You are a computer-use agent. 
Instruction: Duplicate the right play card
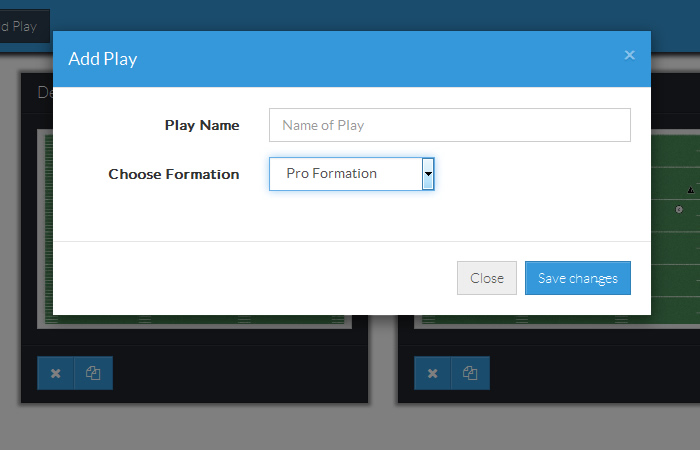coord(471,373)
